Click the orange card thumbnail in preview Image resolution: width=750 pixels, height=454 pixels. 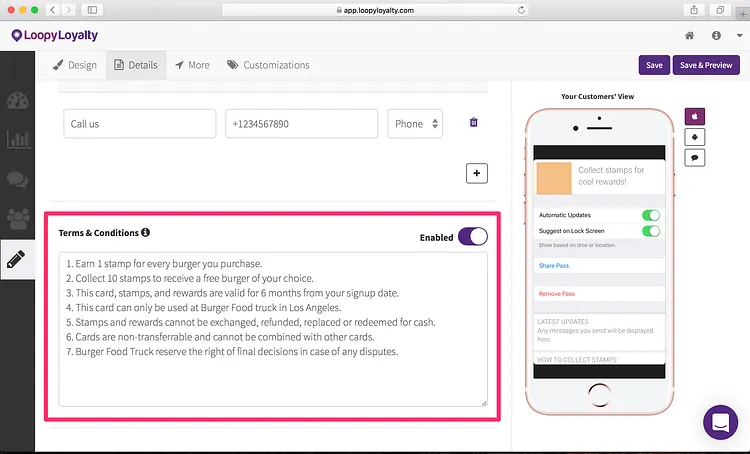click(x=554, y=178)
